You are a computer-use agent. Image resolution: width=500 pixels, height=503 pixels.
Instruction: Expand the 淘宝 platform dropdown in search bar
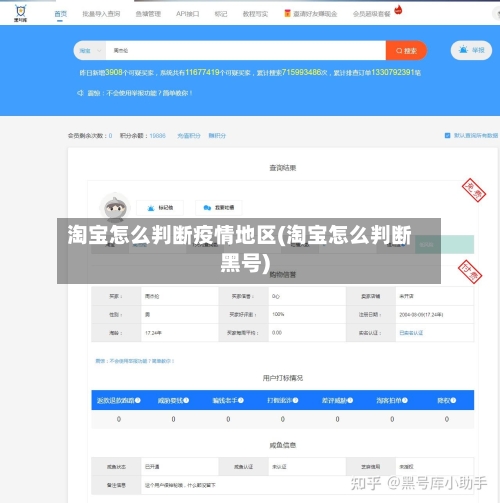[90, 51]
